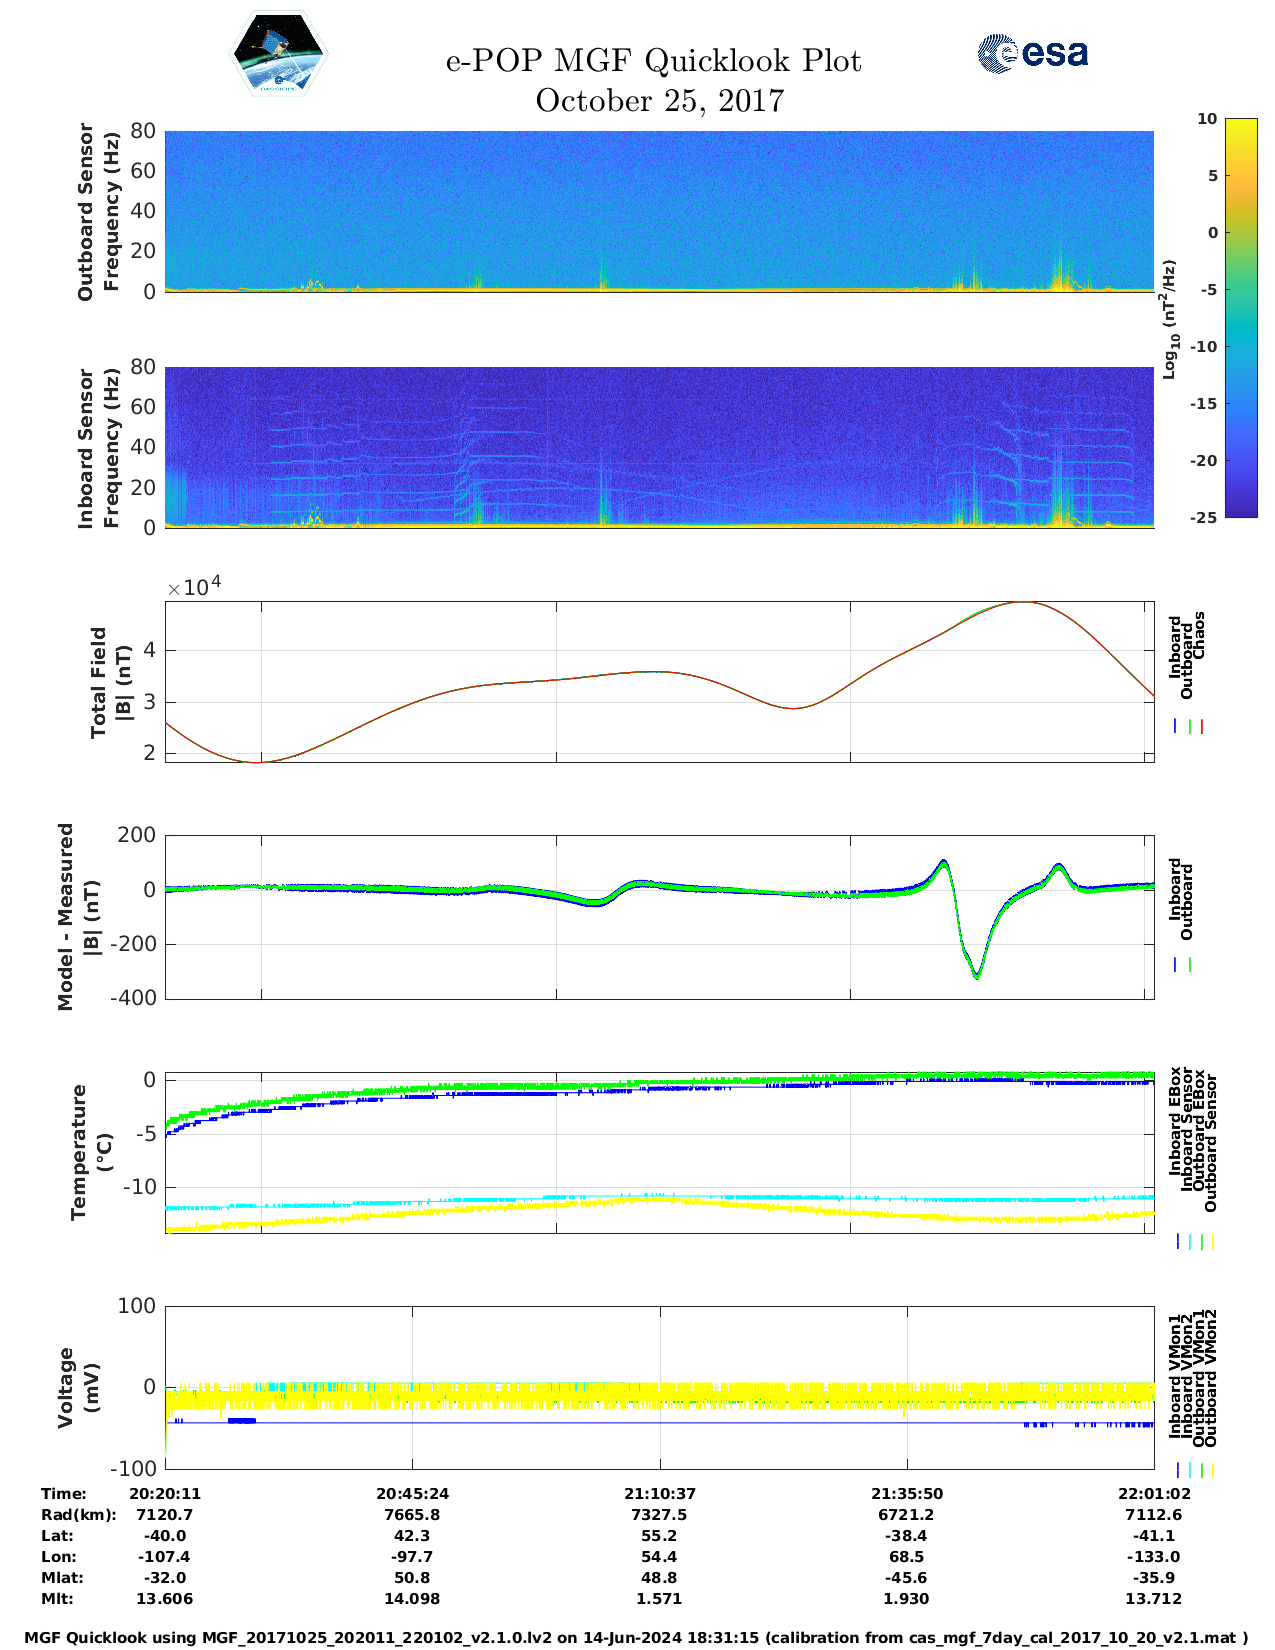This screenshot has width=1275, height=1650.
Task: Click the Voltage (mV) axis label
Action: pos(79,1387)
